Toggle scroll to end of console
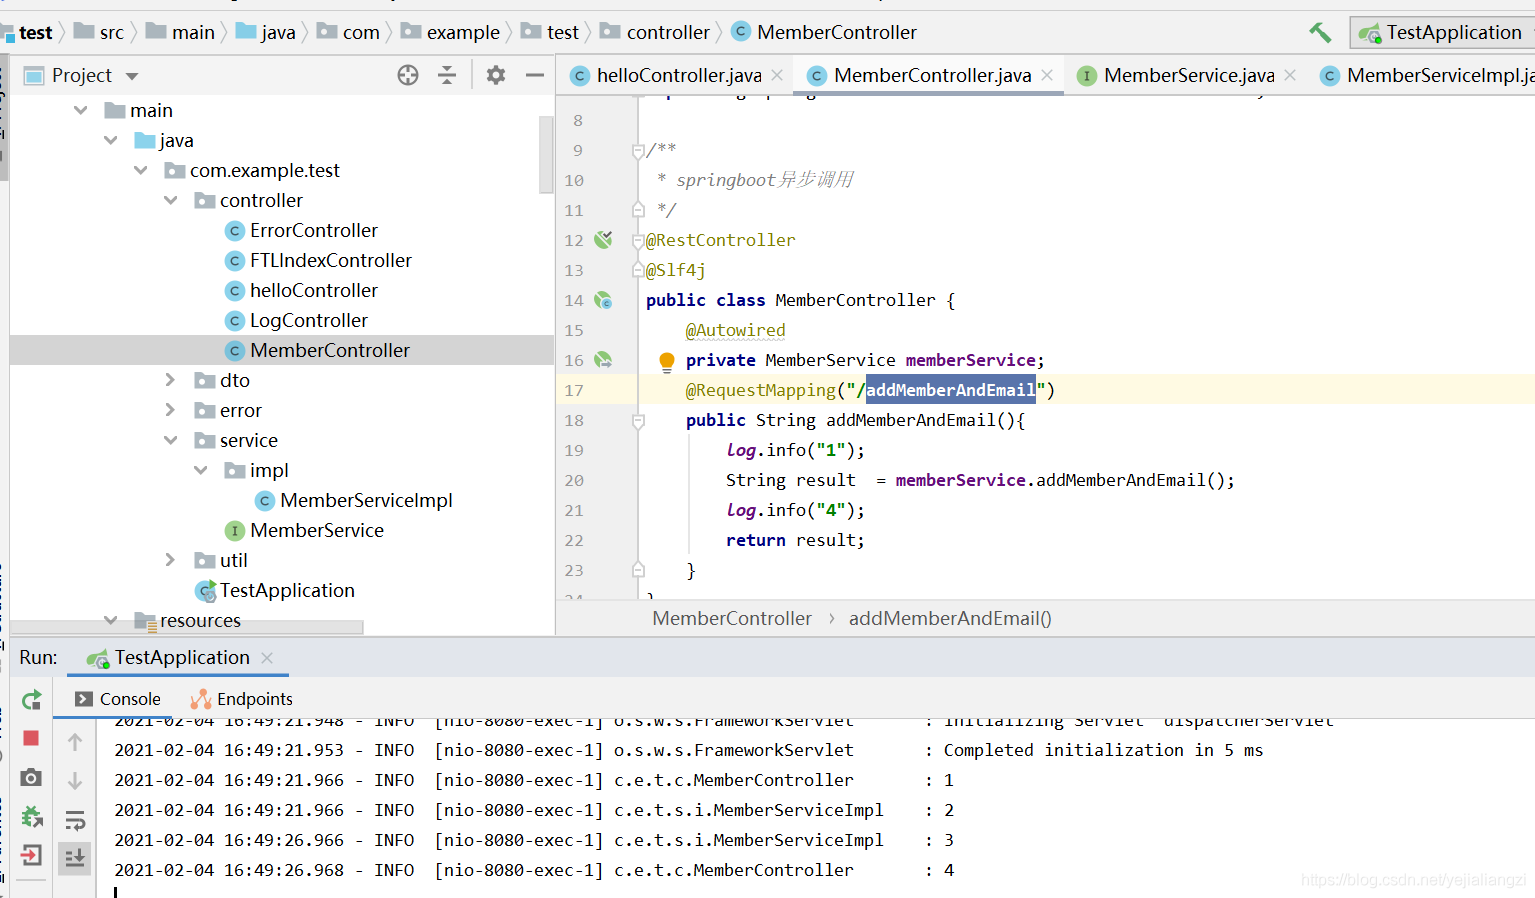The width and height of the screenshot is (1535, 898). (x=75, y=858)
